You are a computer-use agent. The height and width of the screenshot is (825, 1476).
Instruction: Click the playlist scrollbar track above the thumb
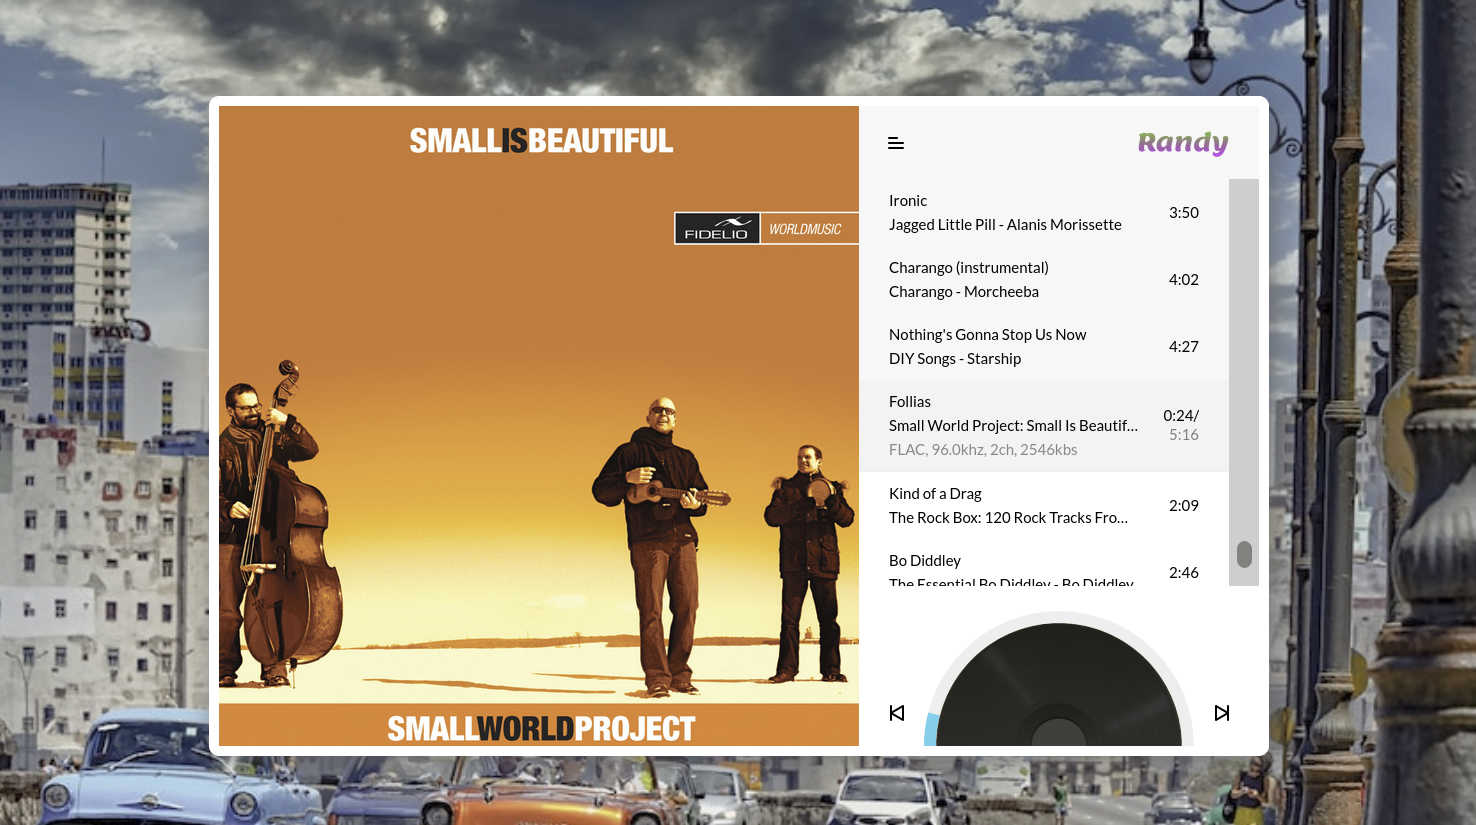pyautogui.click(x=1244, y=360)
